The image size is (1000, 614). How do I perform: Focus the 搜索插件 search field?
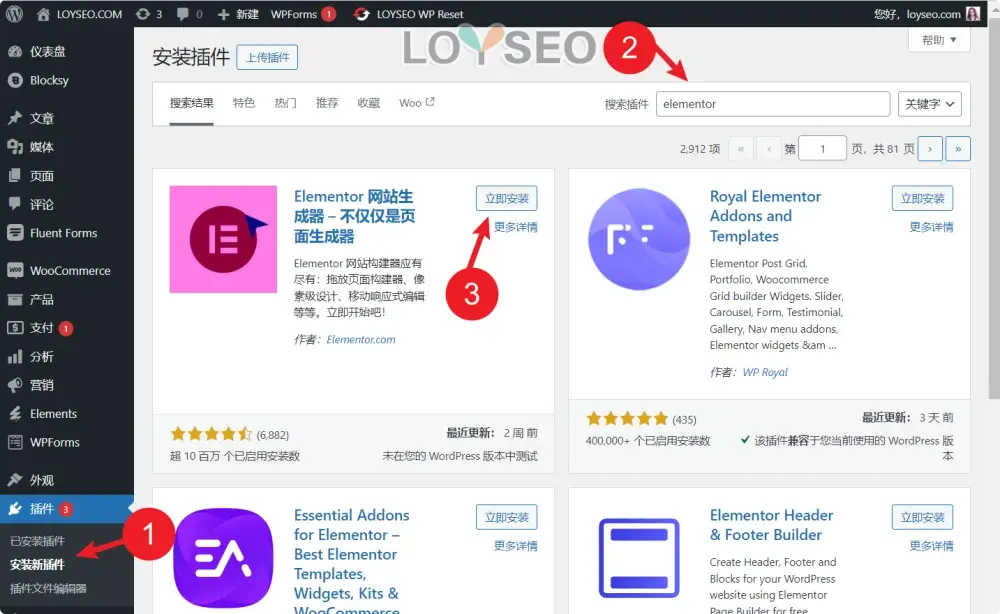[773, 104]
